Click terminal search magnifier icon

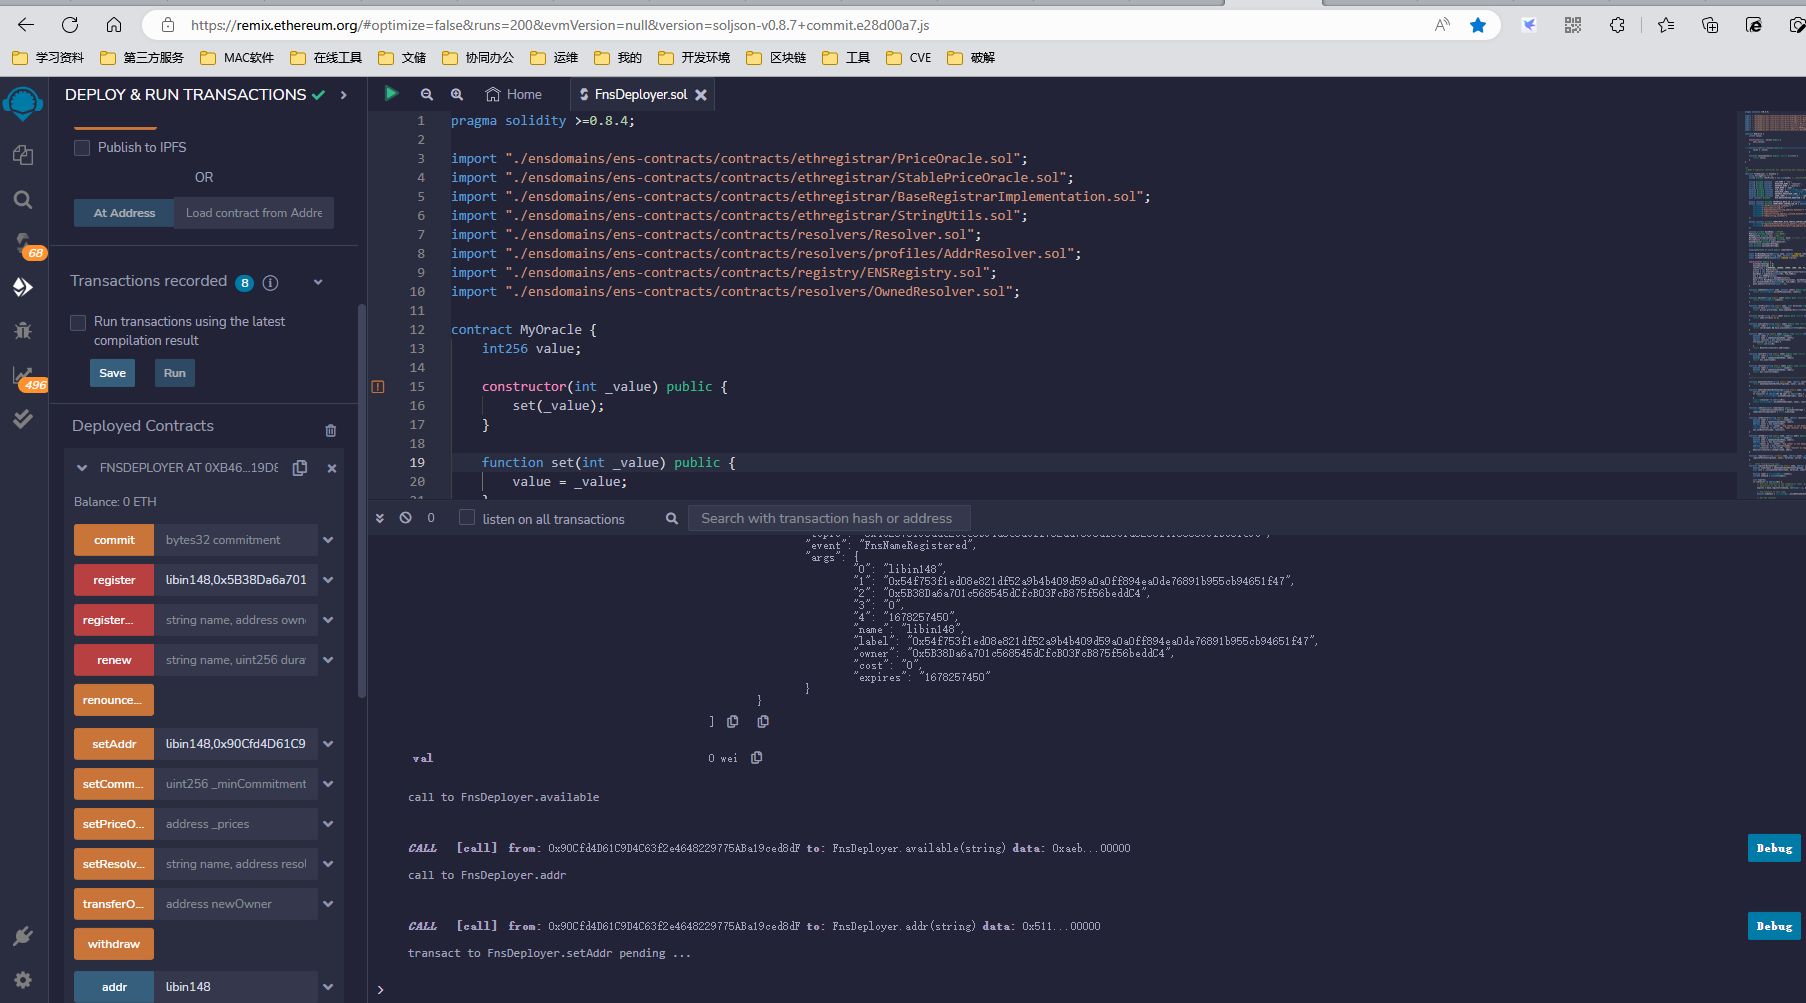[x=672, y=518]
